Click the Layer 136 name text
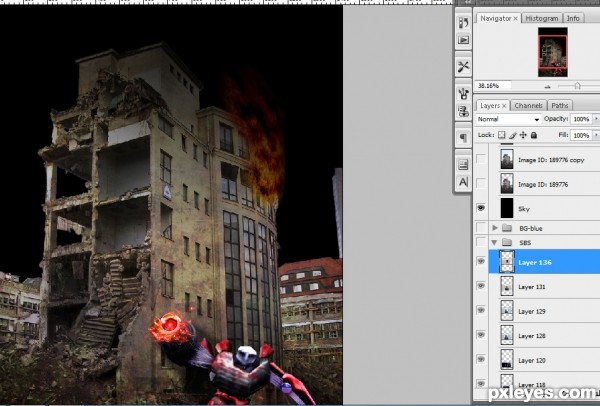This screenshot has width=600, height=406. [535, 262]
